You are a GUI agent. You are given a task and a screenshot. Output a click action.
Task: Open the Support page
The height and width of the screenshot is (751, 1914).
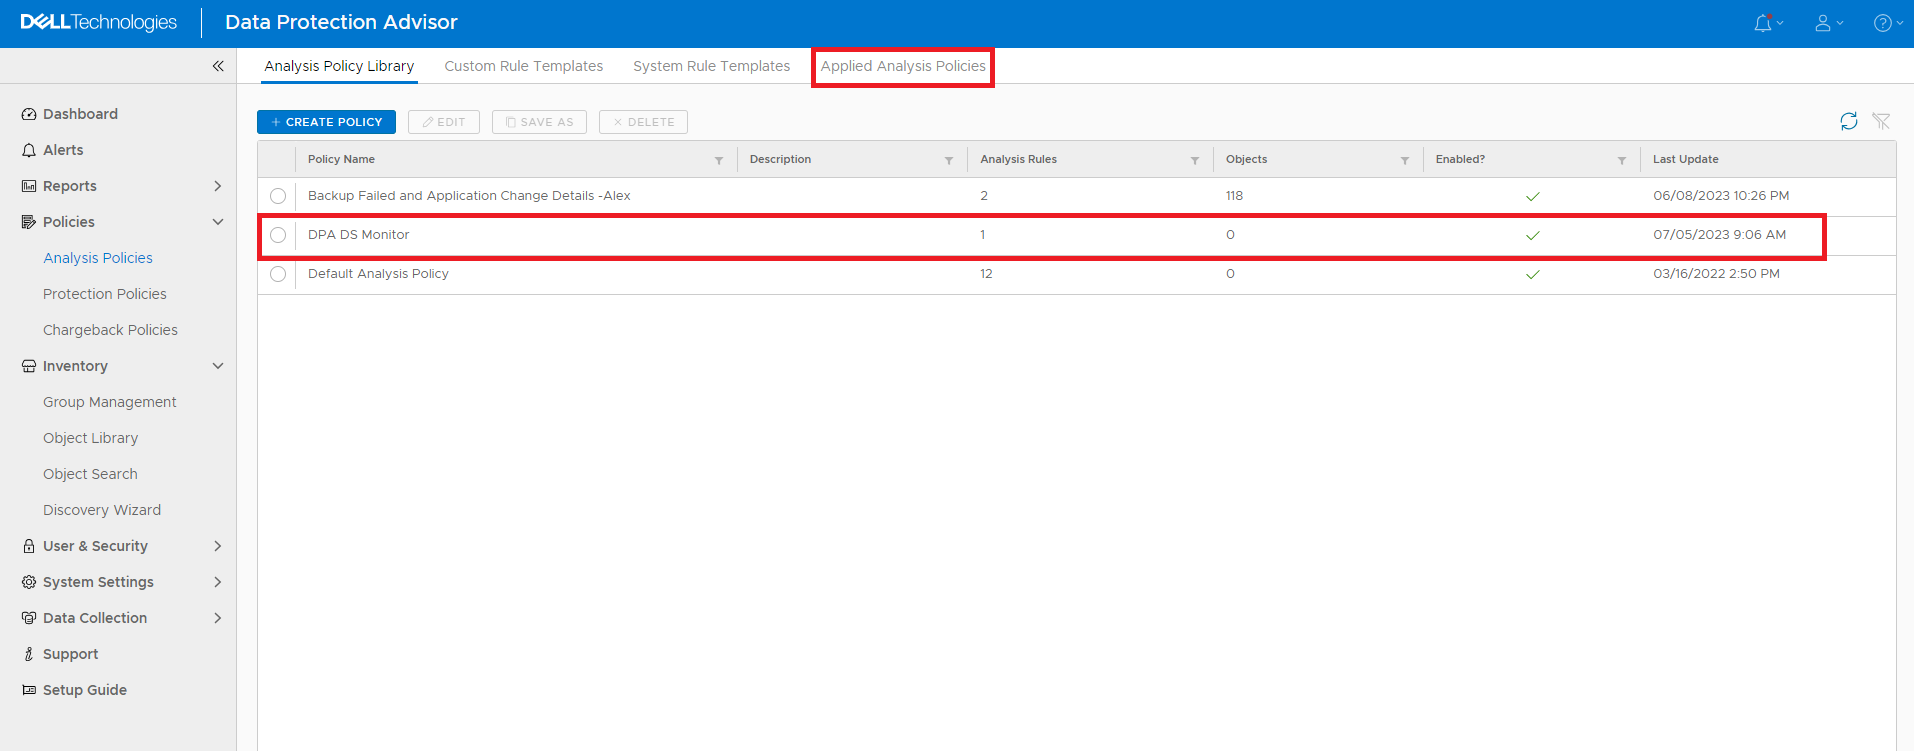coord(71,654)
